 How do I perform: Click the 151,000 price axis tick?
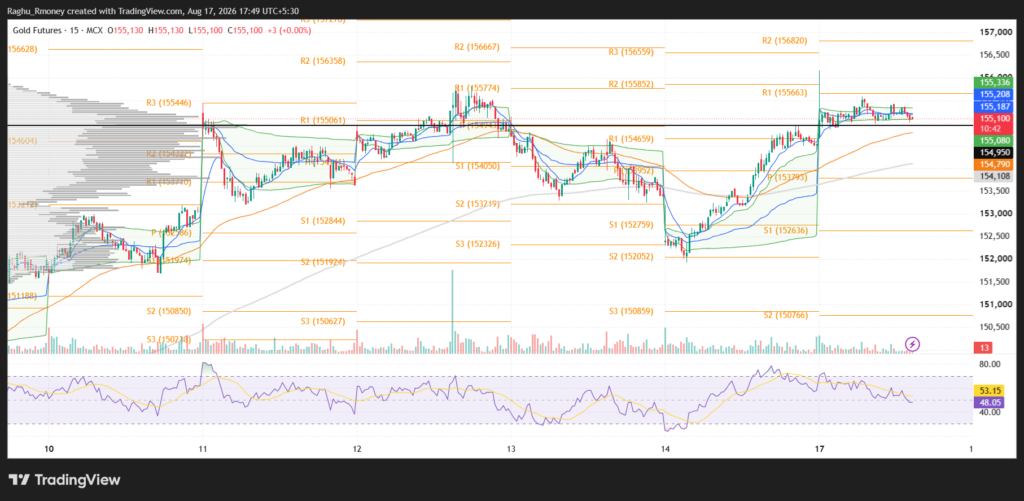pos(994,304)
